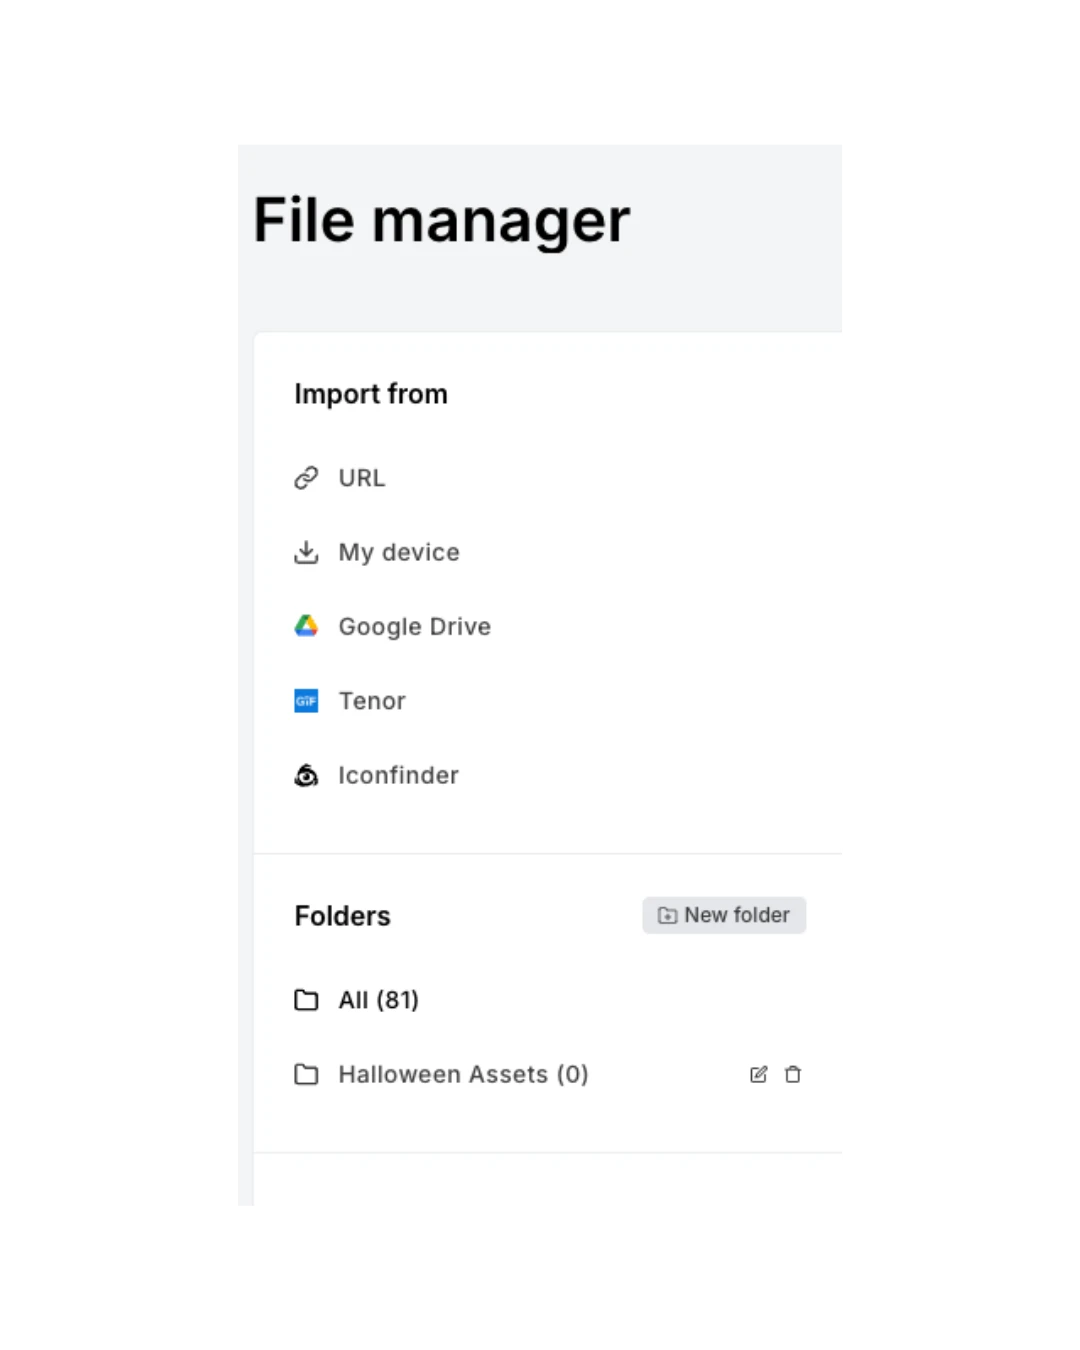Click the chain link icon beside URL

(306, 478)
